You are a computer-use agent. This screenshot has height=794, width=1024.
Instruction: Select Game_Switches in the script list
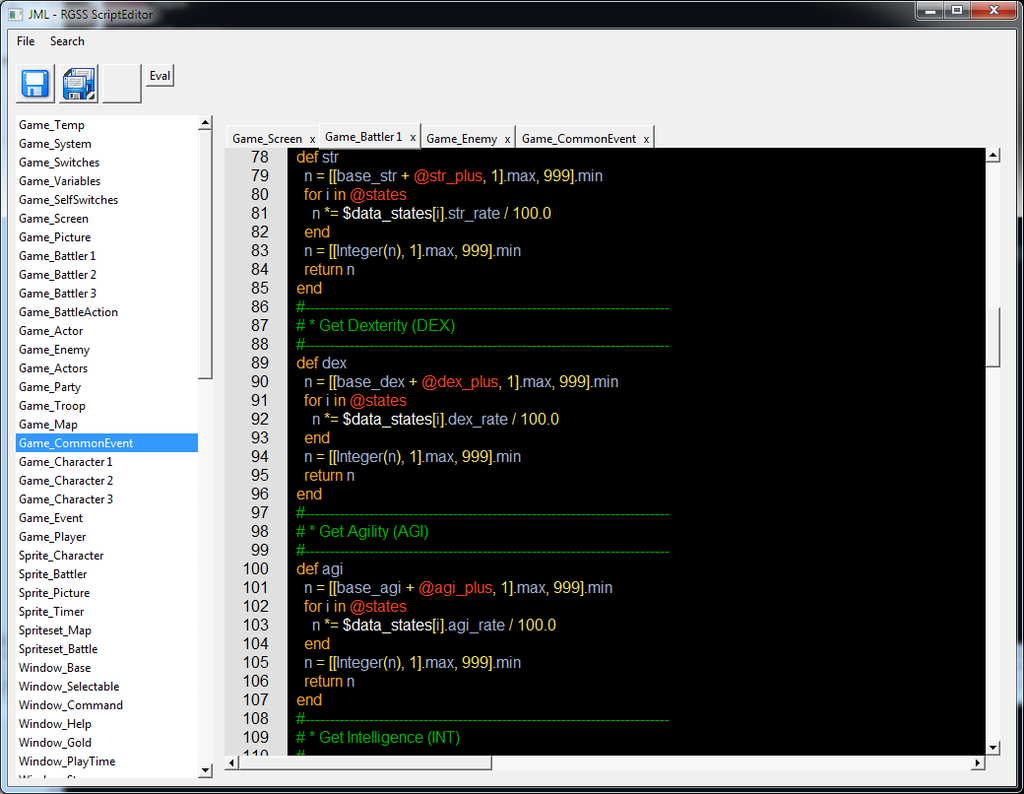click(106, 162)
